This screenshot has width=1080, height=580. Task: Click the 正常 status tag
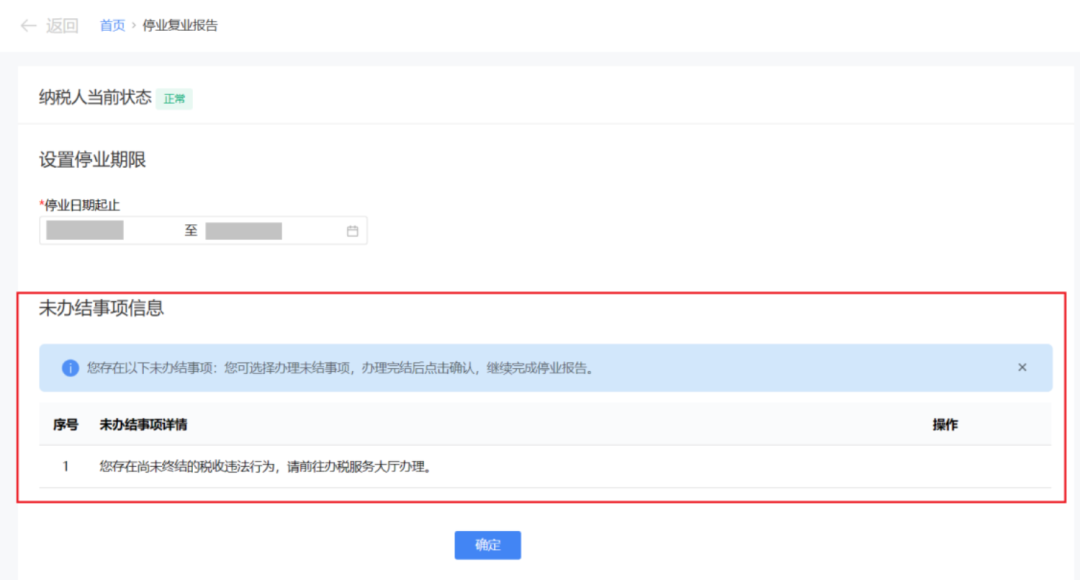coord(174,99)
